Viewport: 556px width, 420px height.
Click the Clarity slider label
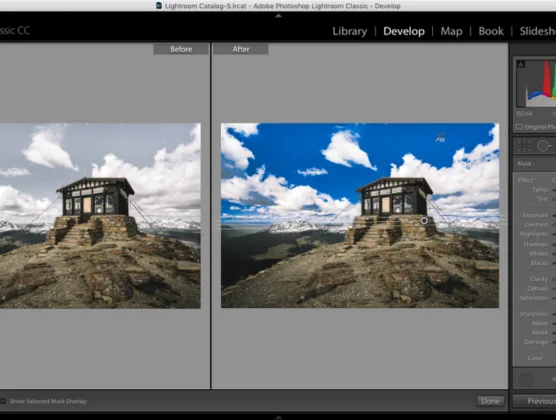coord(539,279)
